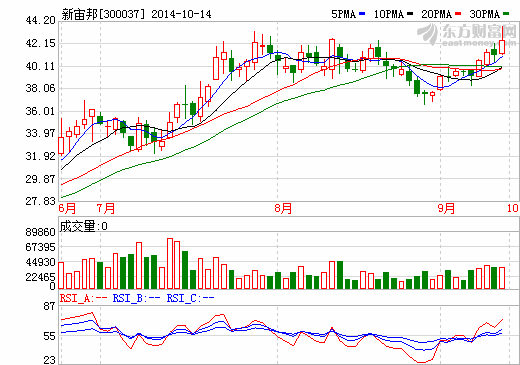The height and width of the screenshot is (365, 520).
Task: Click the eastmoney watermark logo
Action: coord(466,34)
